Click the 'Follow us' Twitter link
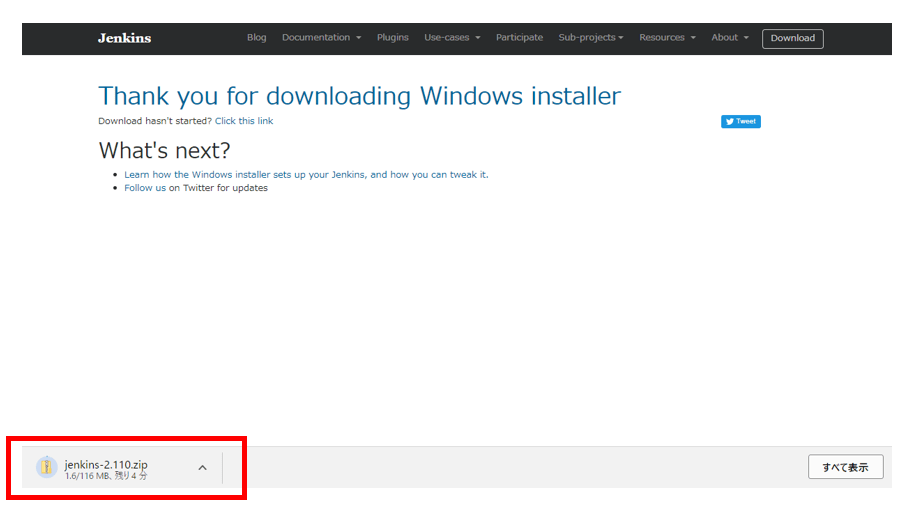Image resolution: width=909 pixels, height=510 pixels. pos(145,188)
